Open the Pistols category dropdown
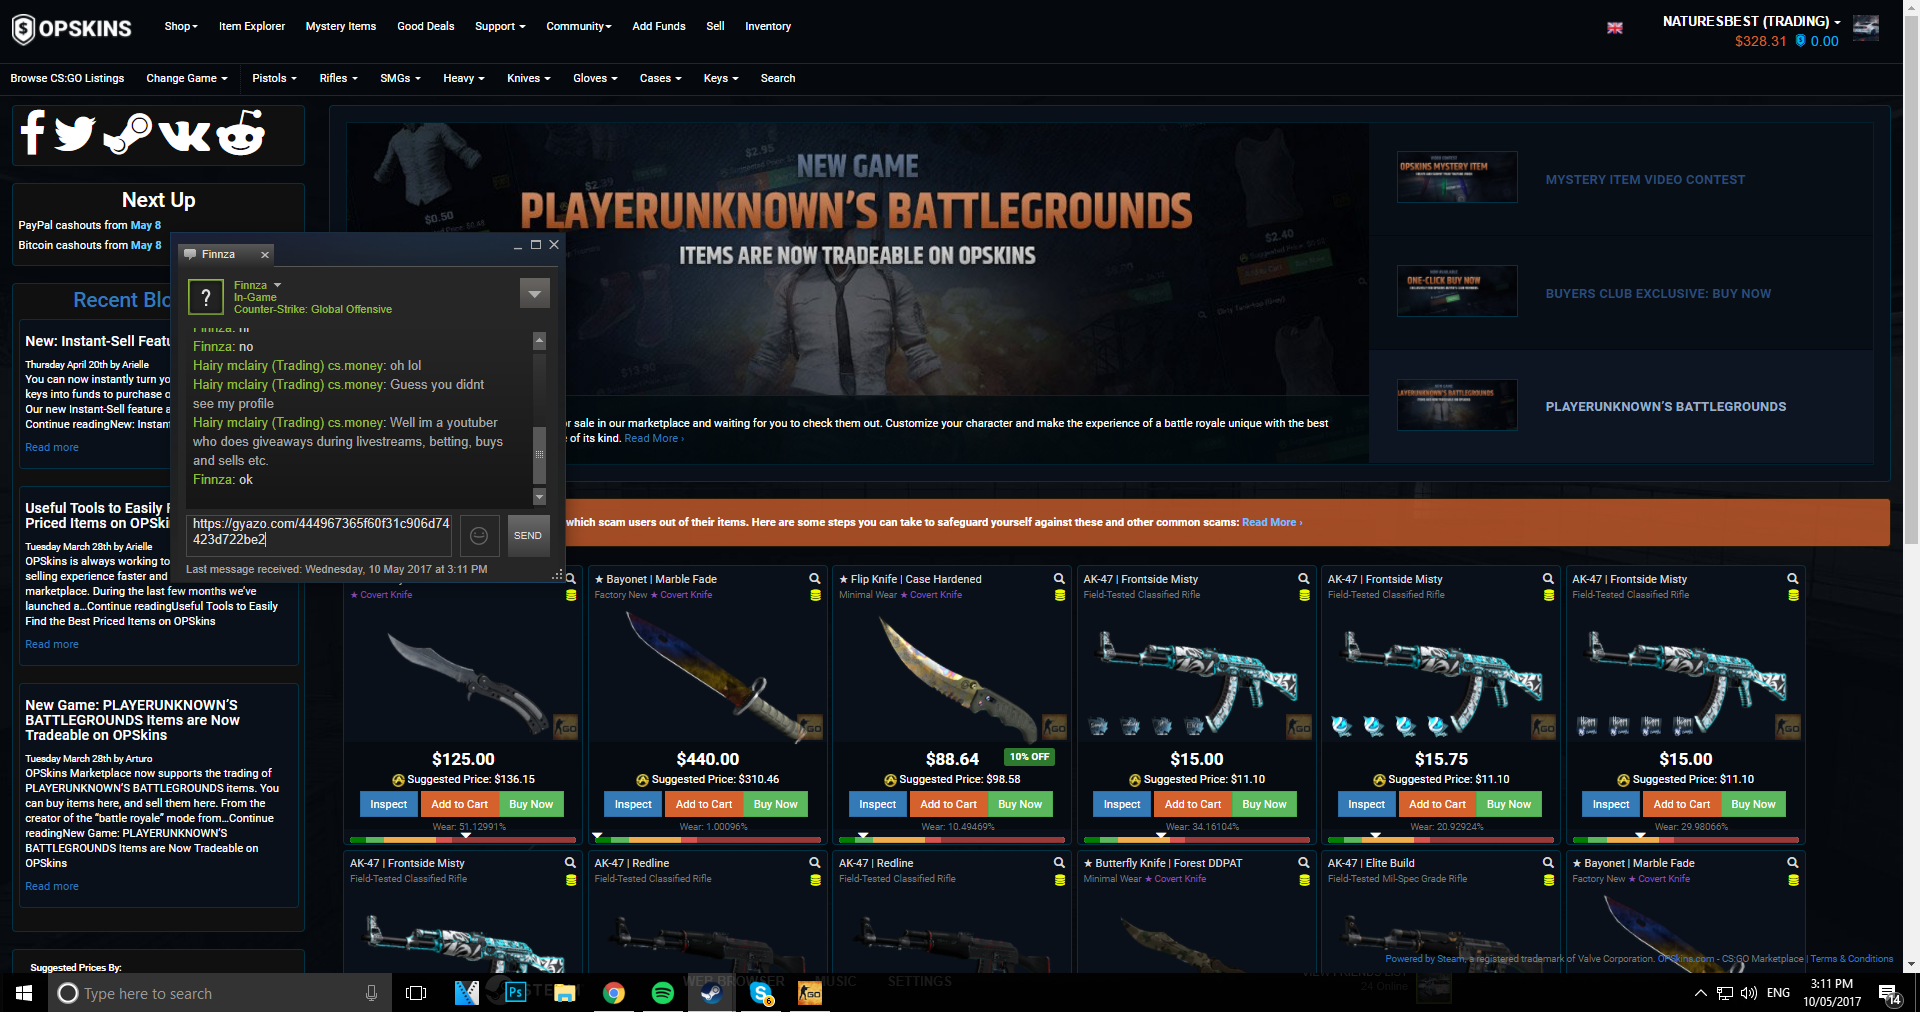This screenshot has height=1012, width=1920. (x=275, y=78)
